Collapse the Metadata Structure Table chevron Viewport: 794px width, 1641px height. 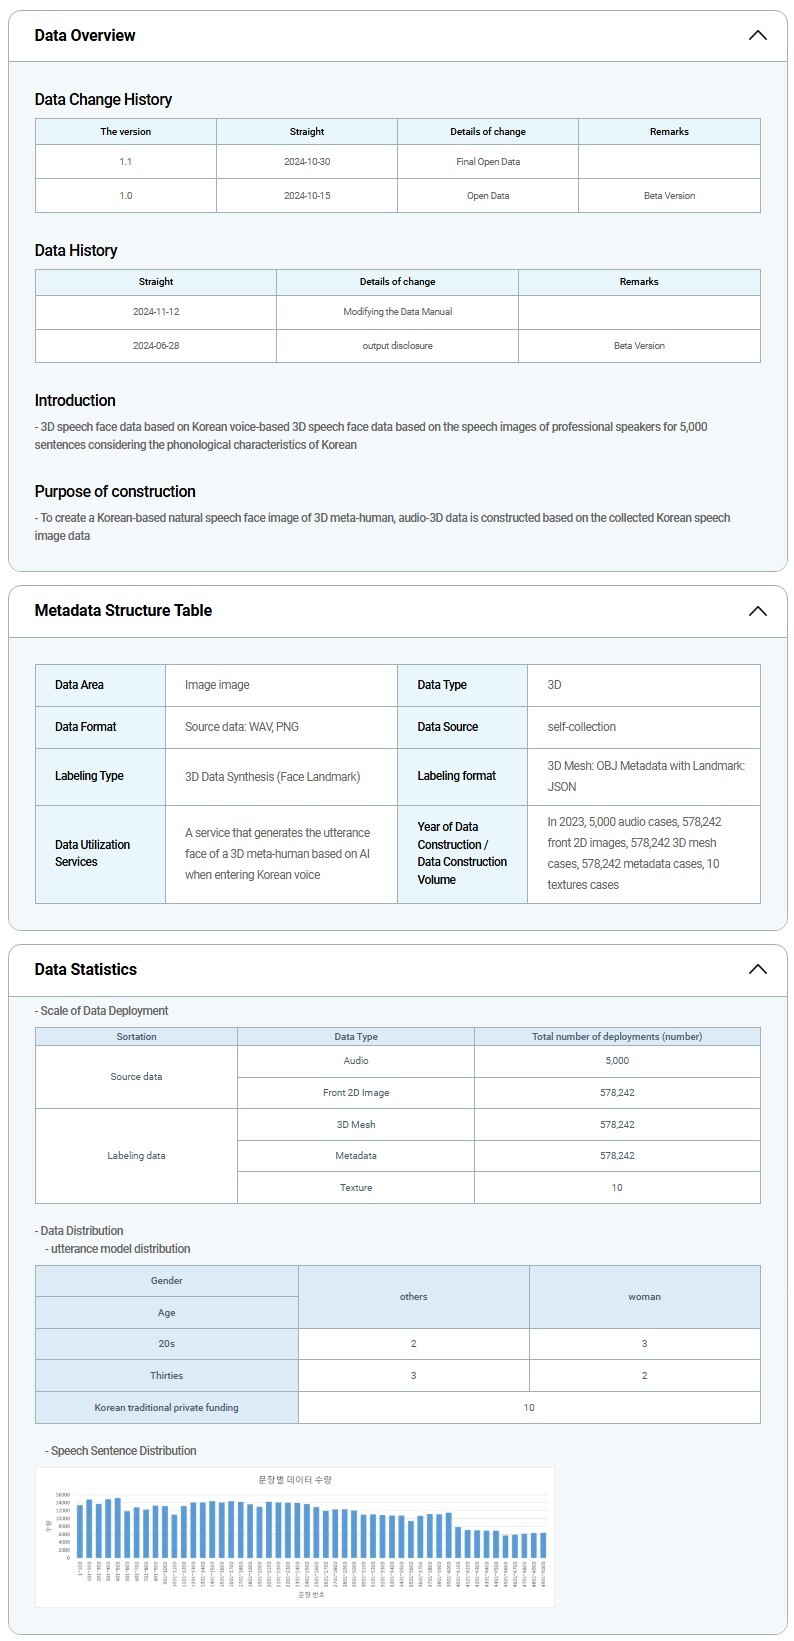(757, 611)
